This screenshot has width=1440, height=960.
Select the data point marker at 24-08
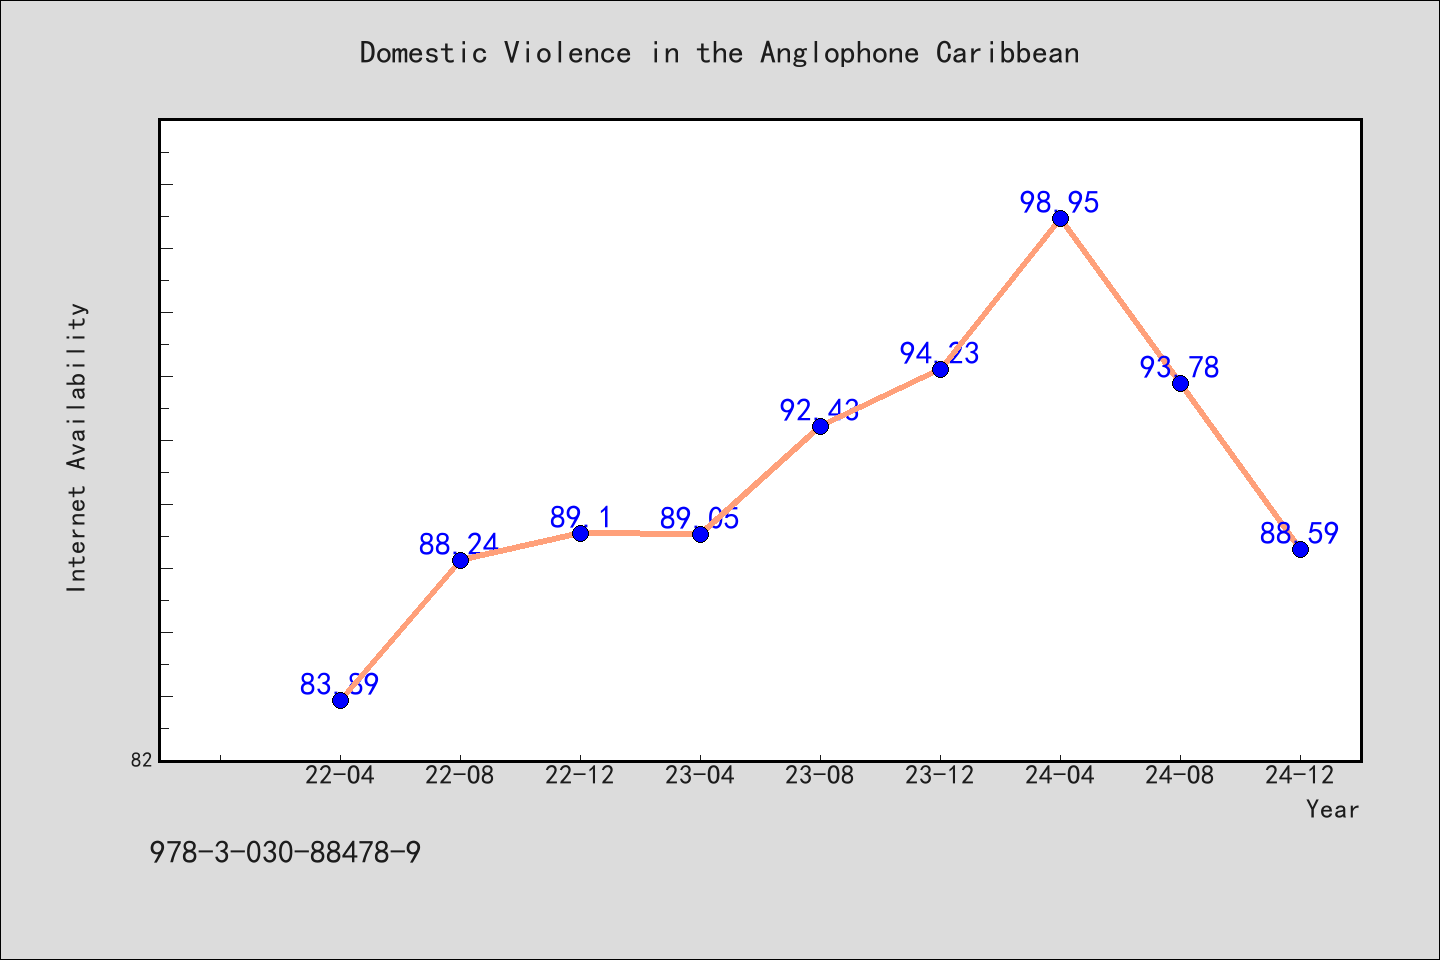[1180, 383]
